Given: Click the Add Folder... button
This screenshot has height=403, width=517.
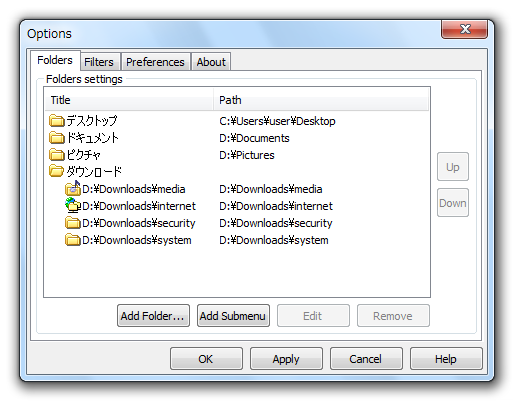Looking at the screenshot, I should coord(153,316).
